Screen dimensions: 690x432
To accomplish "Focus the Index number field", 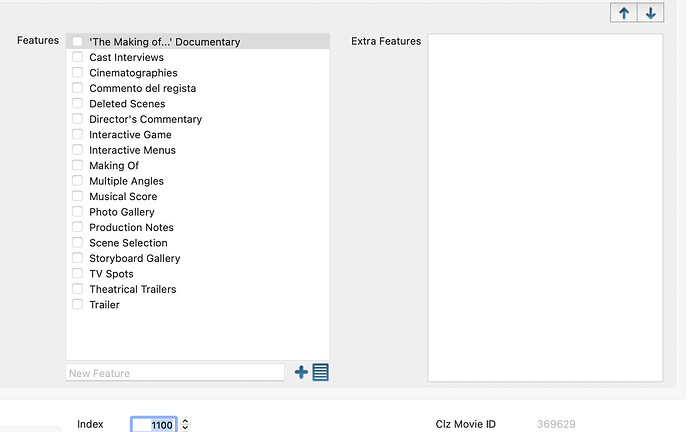I will (154, 425).
